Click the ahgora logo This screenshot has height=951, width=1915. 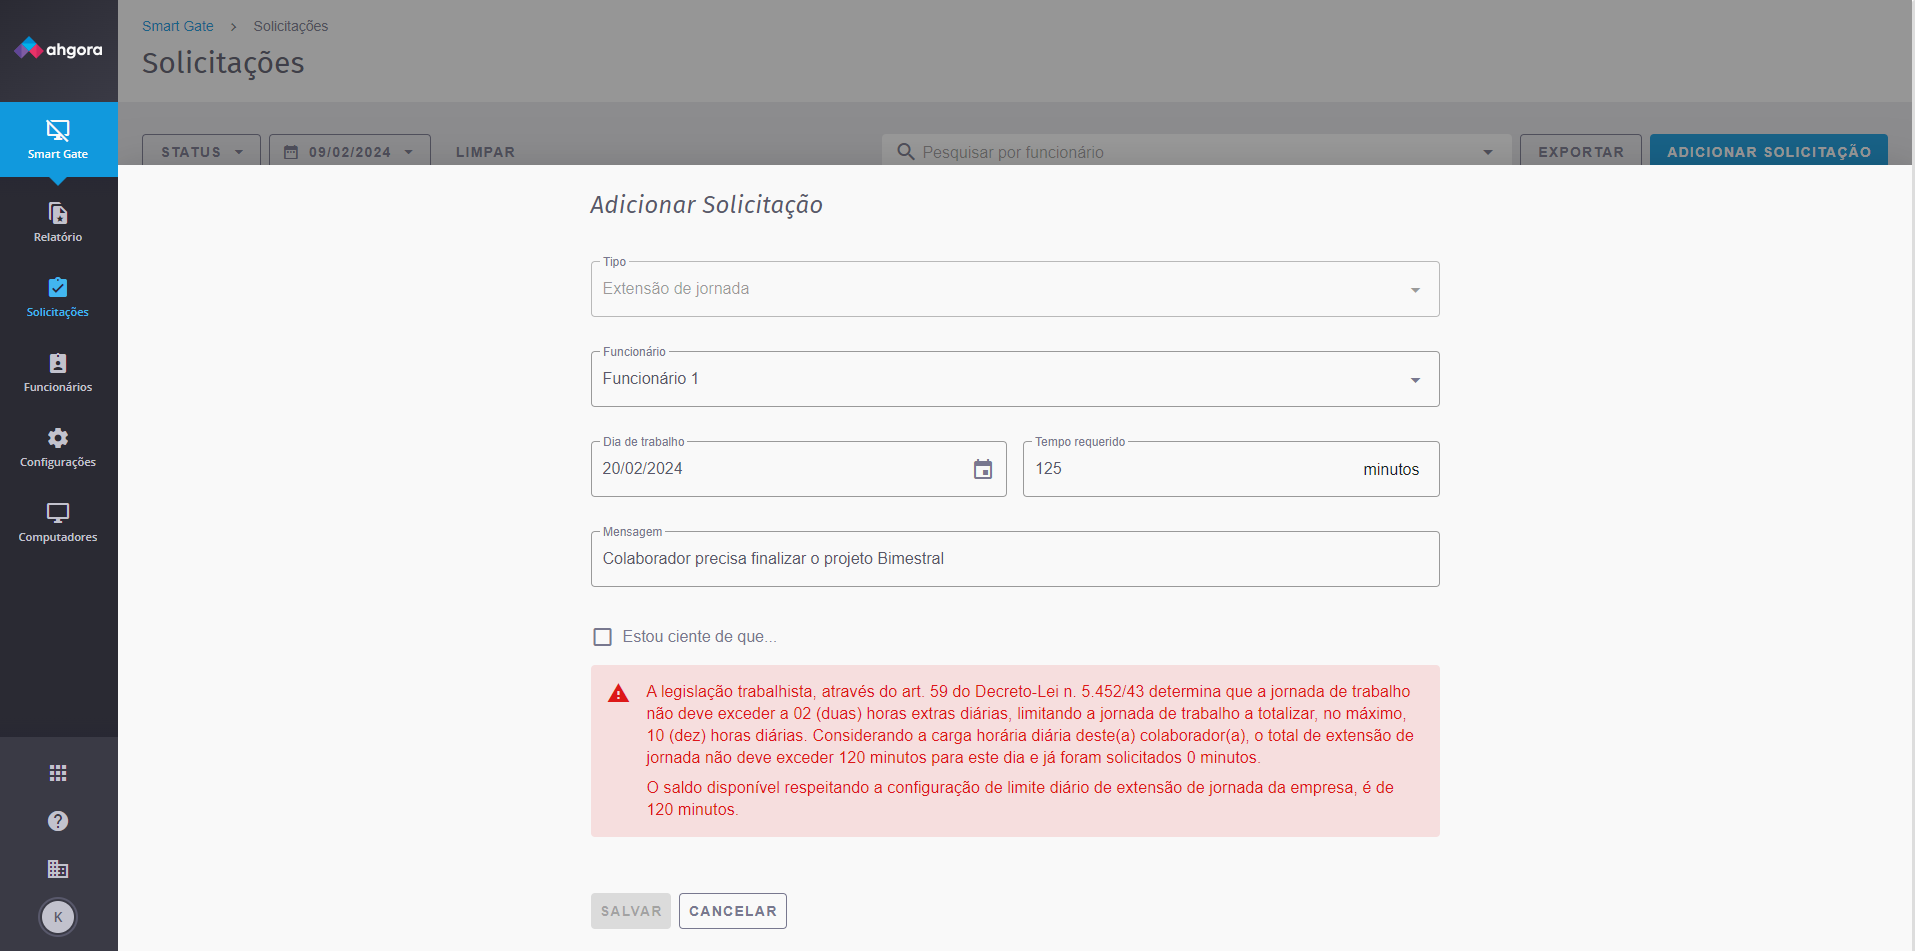point(58,49)
